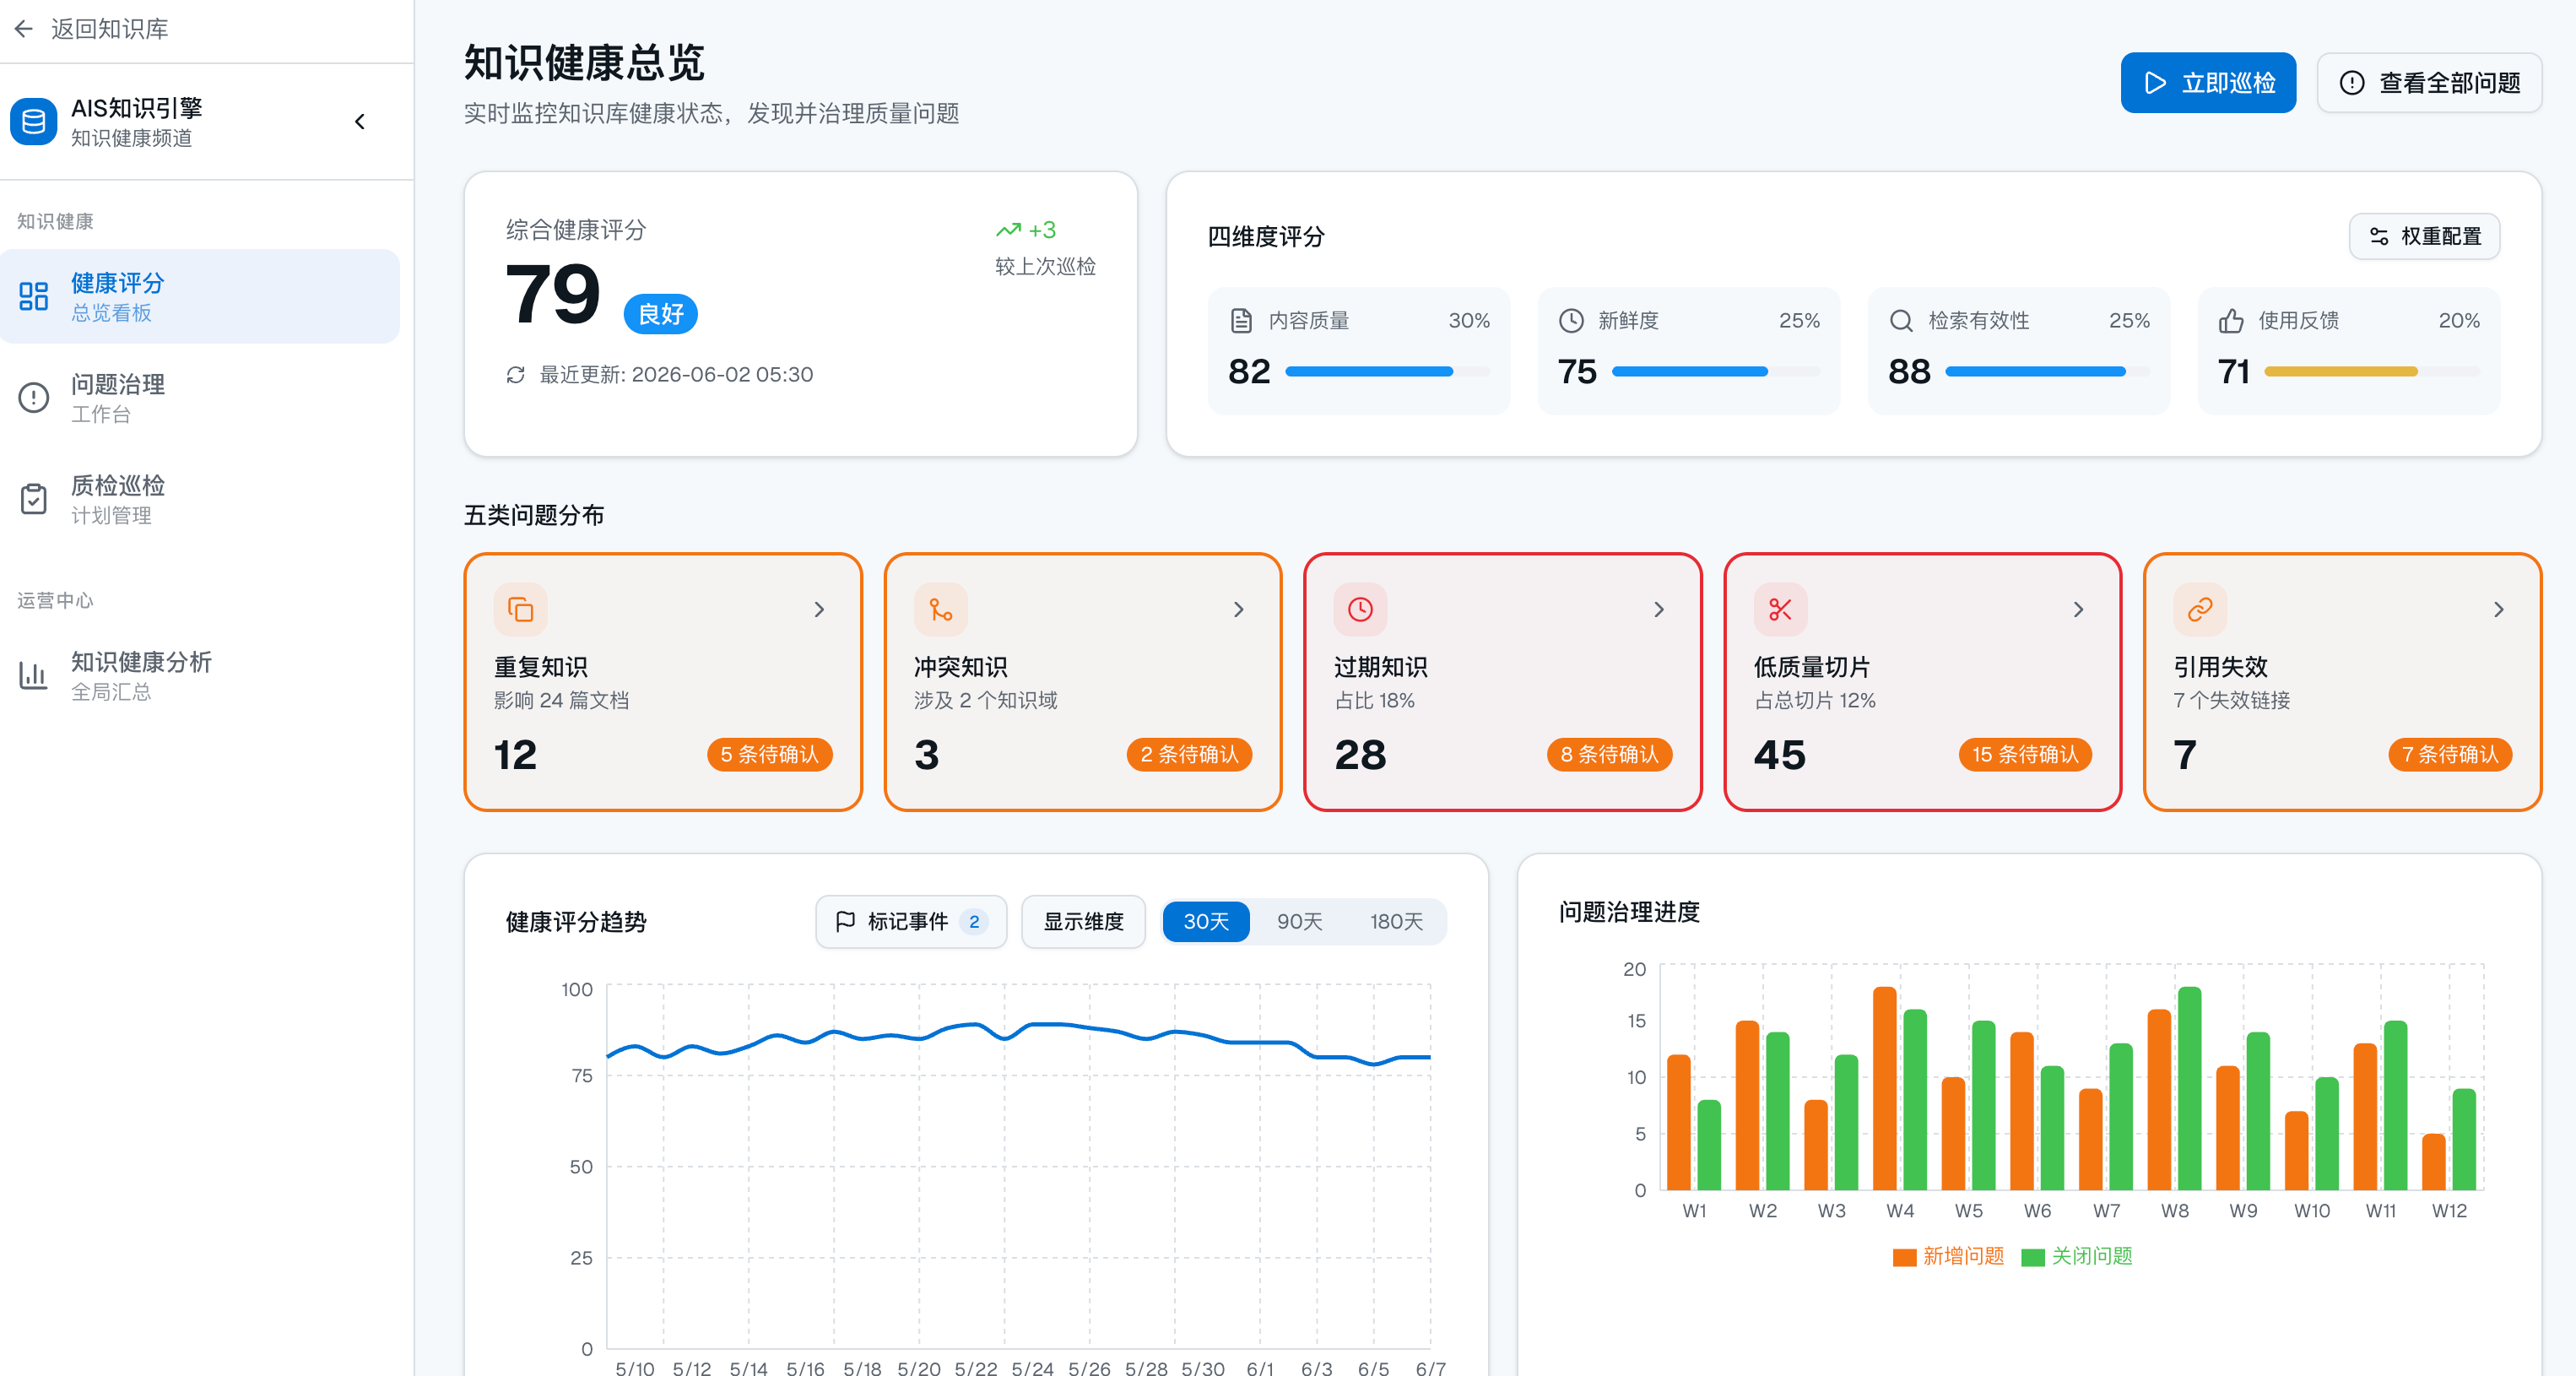Screen dimensions: 2576x1376
Task: Toggle 显示维度 on the trend chart
Action: coord(1083,922)
